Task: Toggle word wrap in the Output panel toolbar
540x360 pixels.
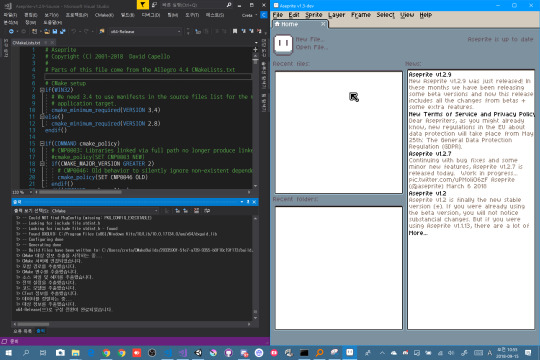Action: (207, 211)
